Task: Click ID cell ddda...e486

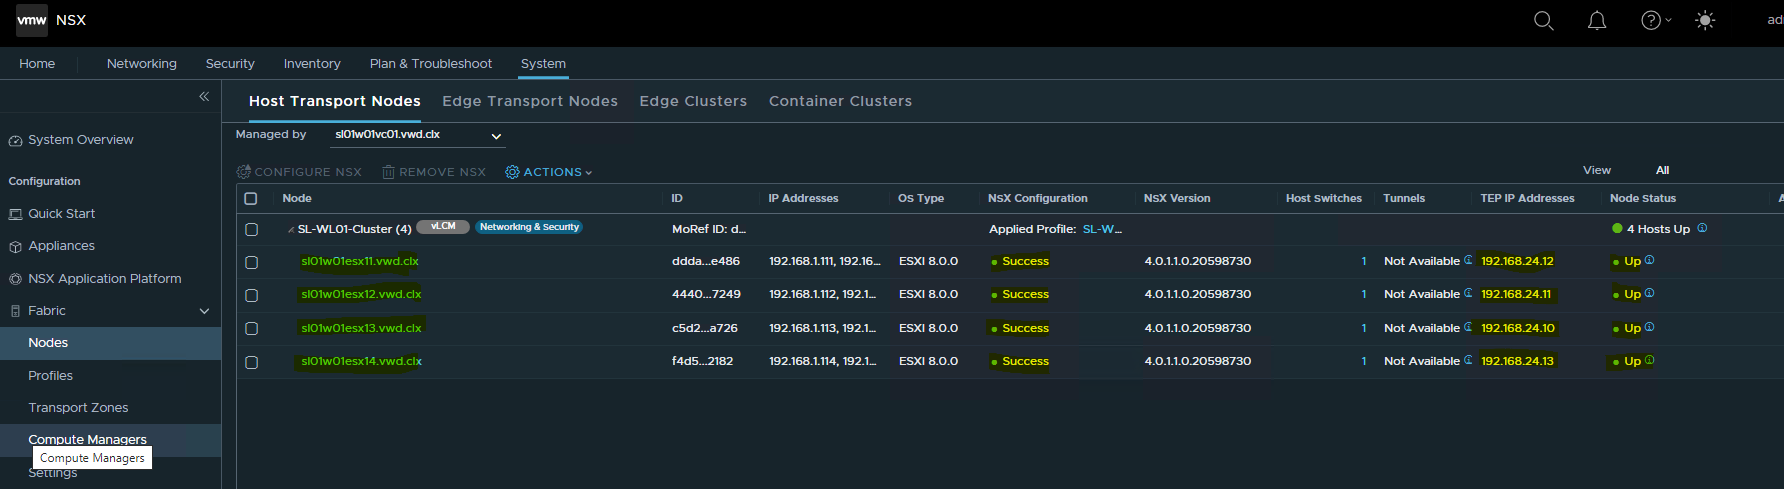Action: point(706,261)
